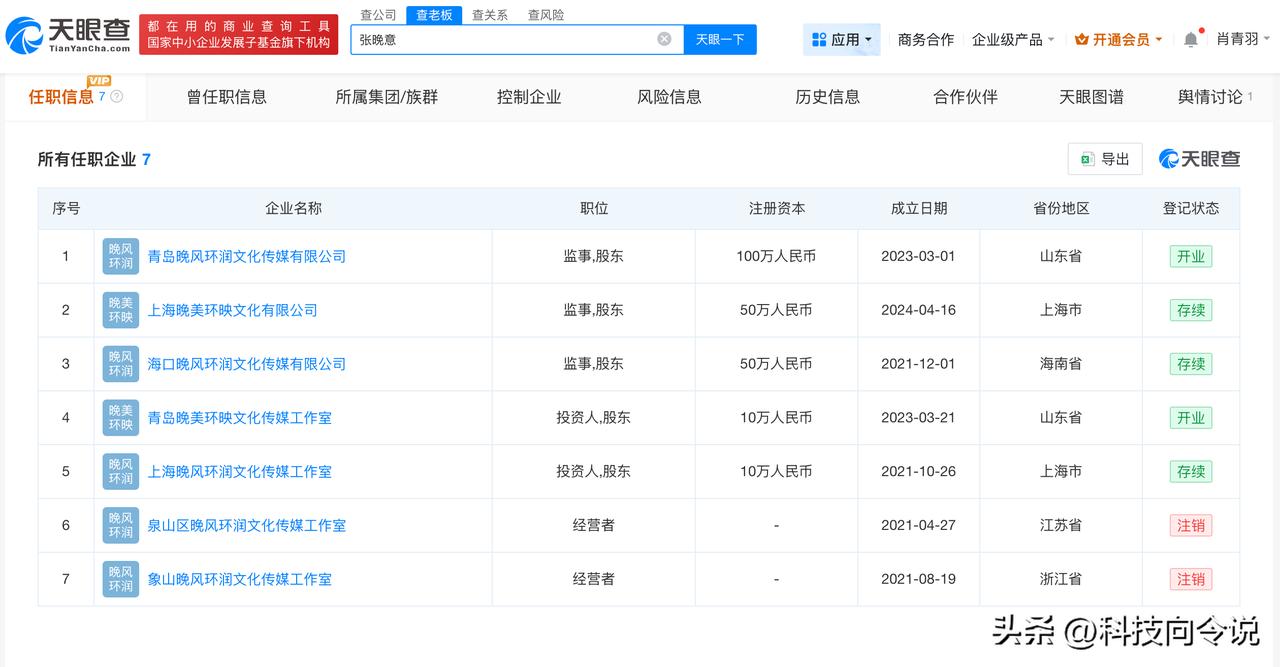Expand the 应用 apps dropdown
This screenshot has width=1280, height=667.
[841, 40]
